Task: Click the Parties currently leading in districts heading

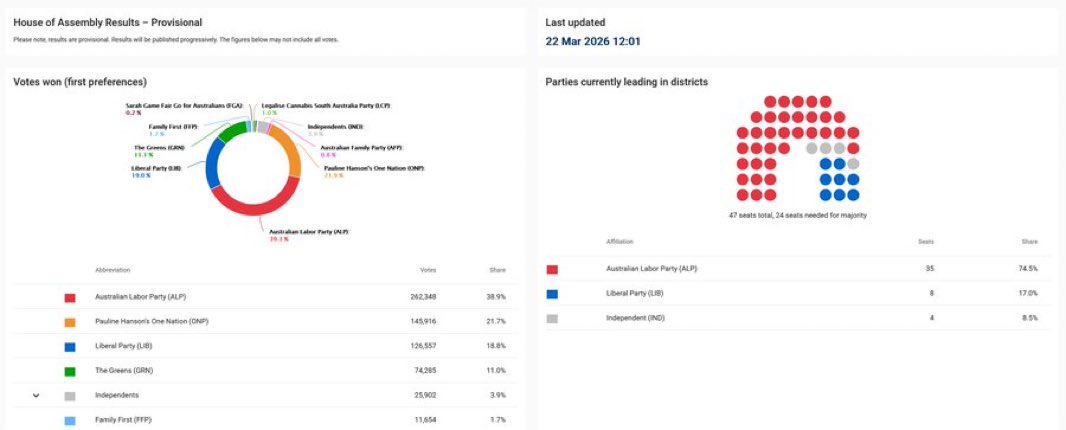Action: pos(627,82)
